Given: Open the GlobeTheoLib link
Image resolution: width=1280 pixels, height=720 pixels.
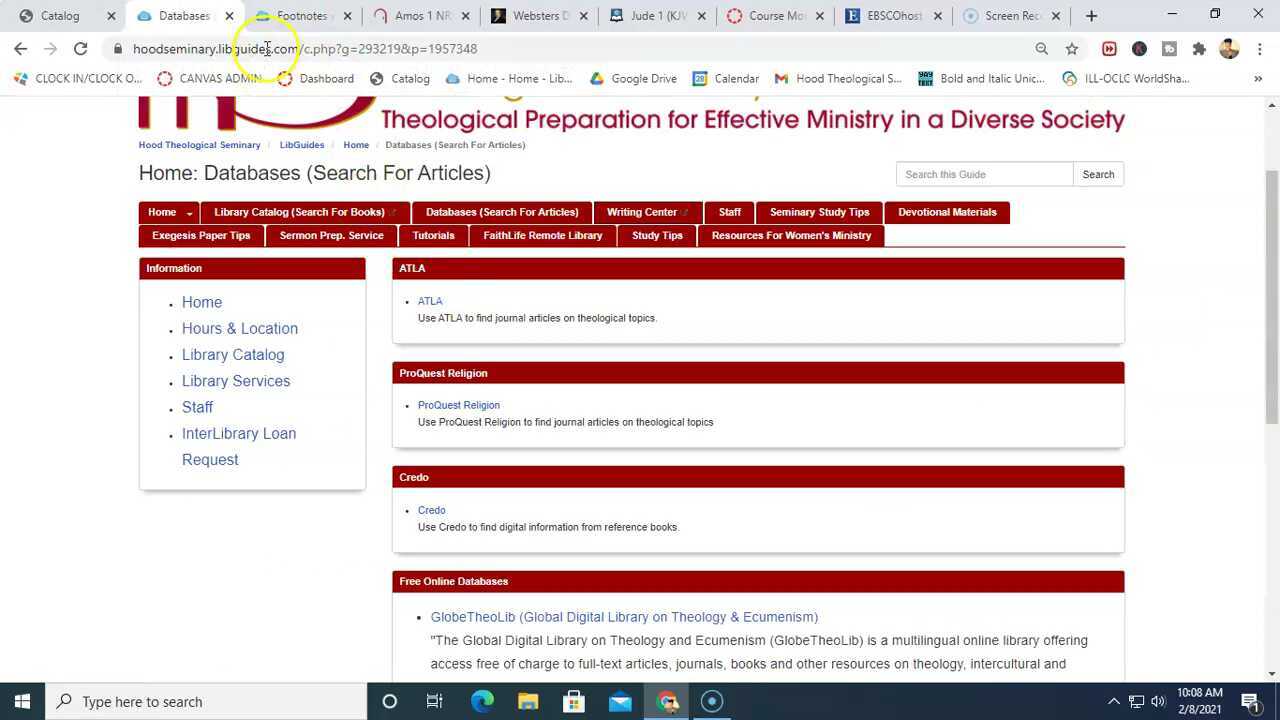Looking at the screenshot, I should tap(624, 616).
